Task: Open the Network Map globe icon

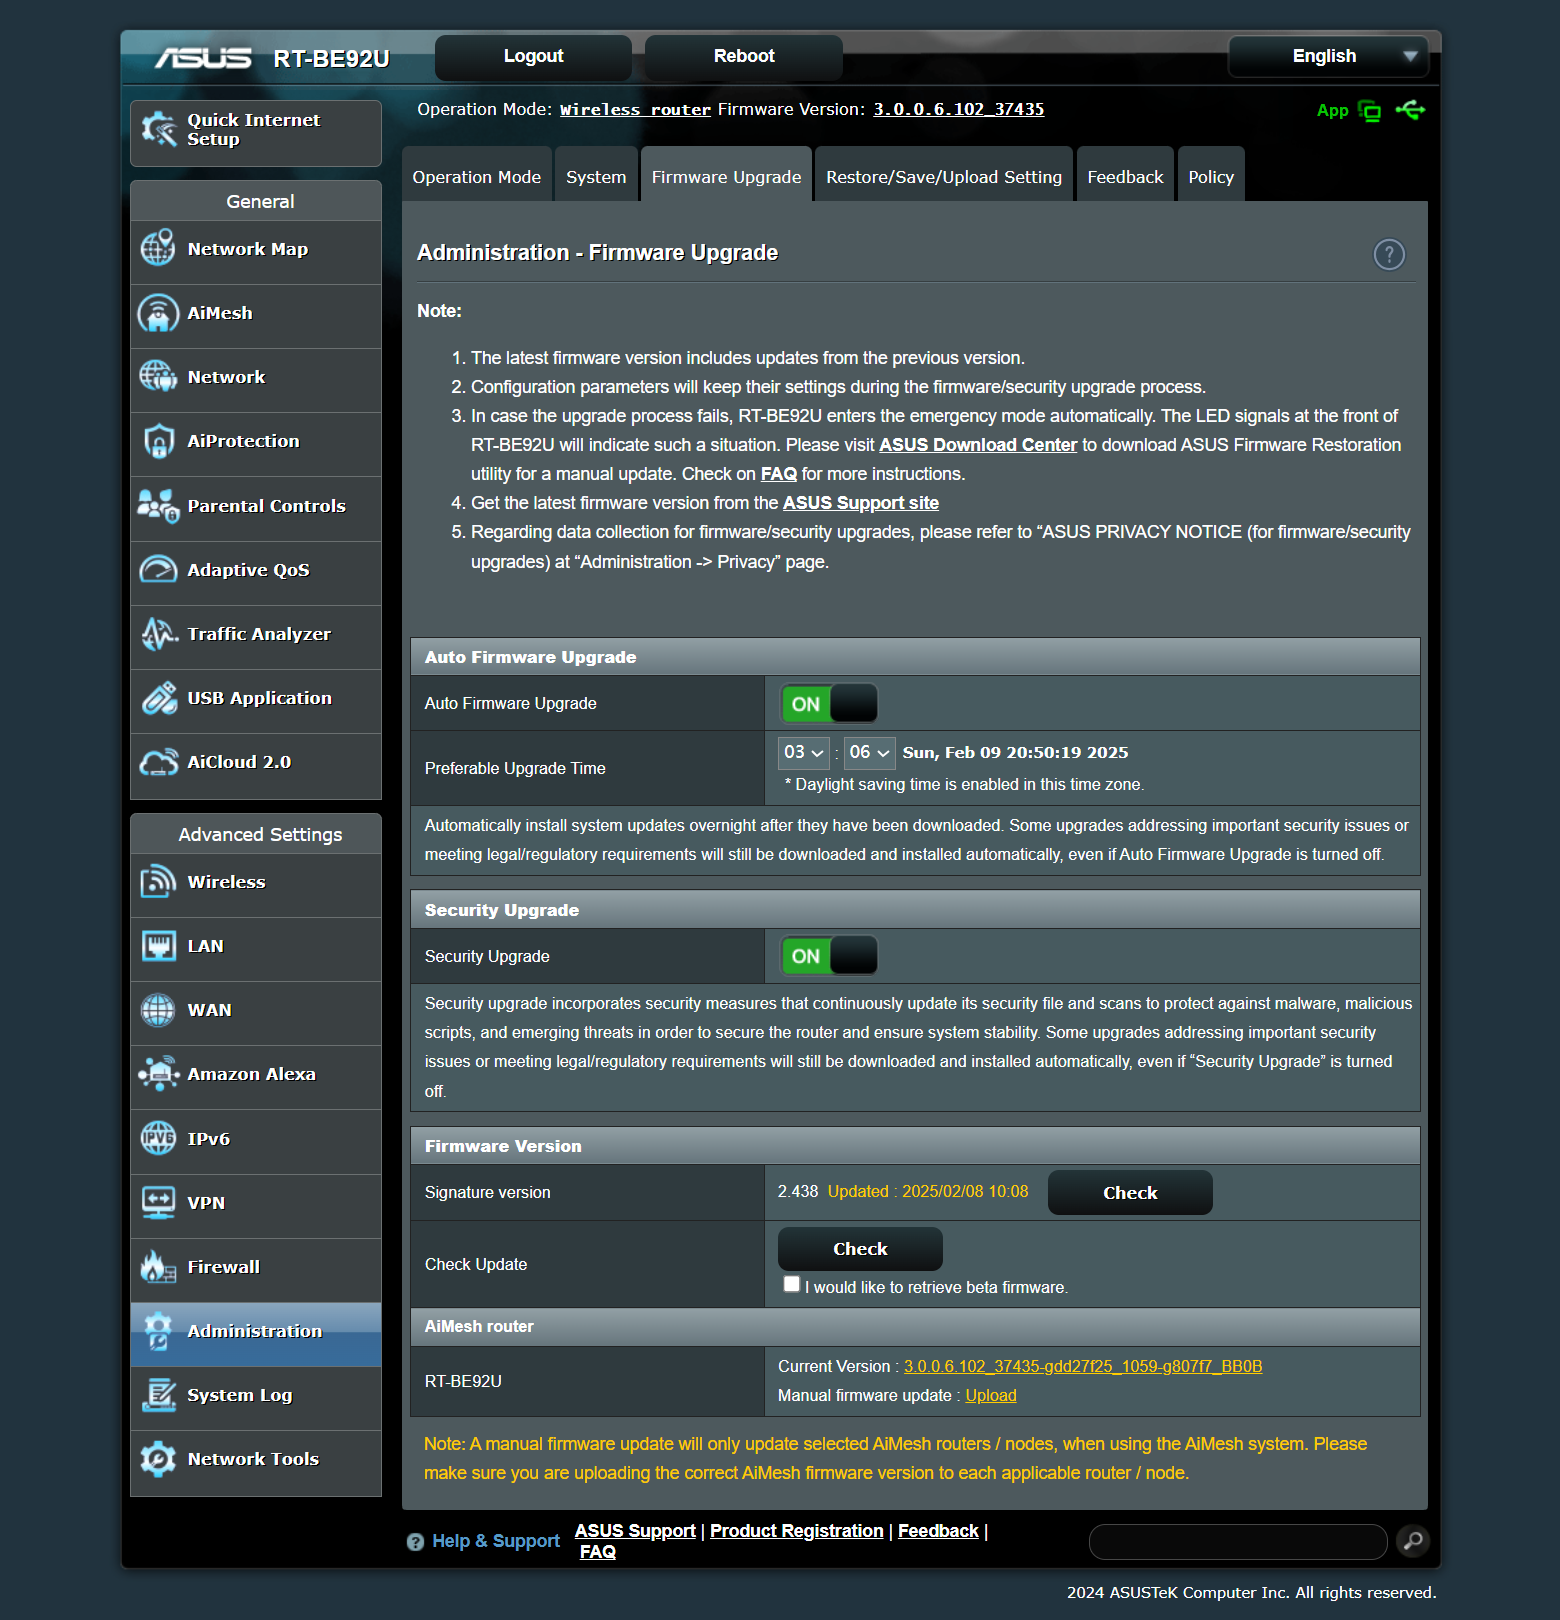Action: coord(158,248)
